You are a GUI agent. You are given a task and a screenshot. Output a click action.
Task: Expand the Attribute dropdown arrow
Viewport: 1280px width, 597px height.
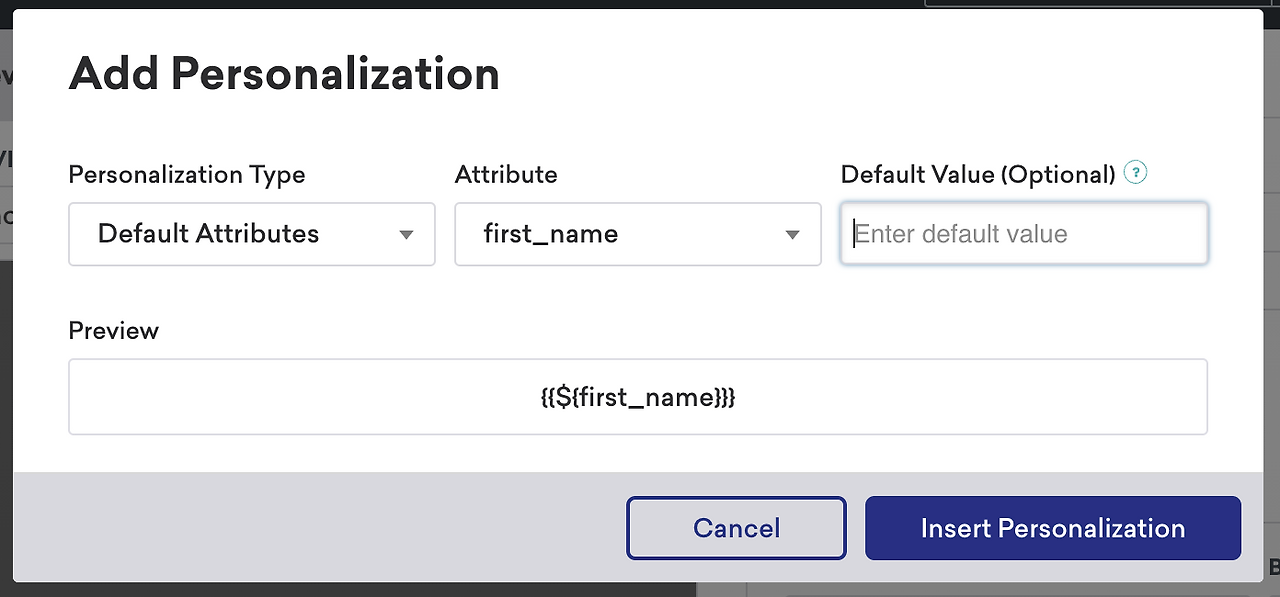tap(792, 235)
